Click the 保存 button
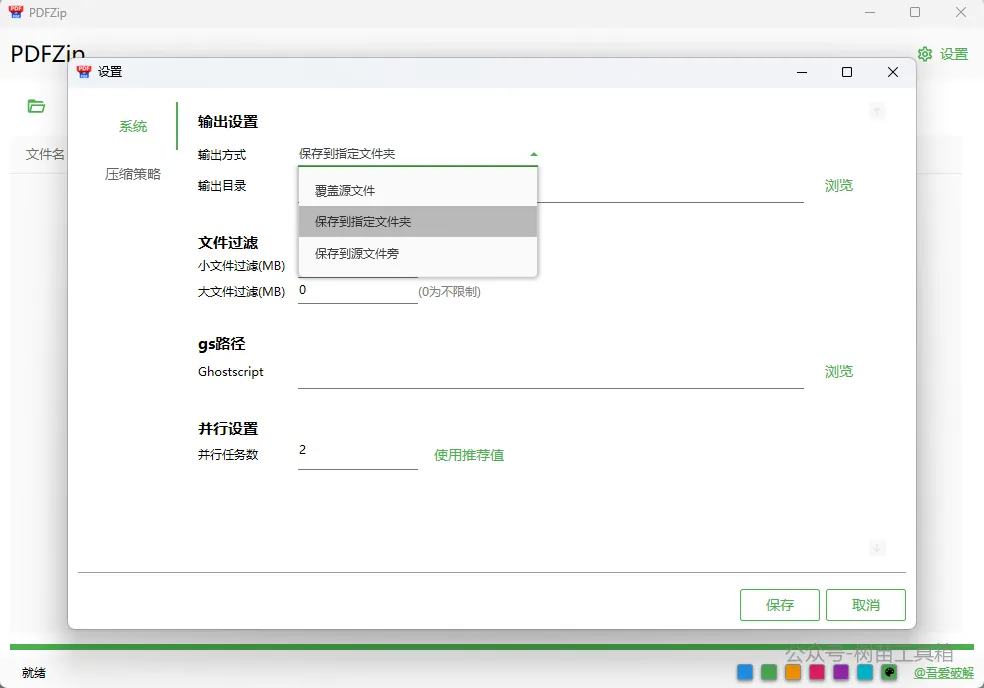The image size is (984, 688). click(779, 605)
